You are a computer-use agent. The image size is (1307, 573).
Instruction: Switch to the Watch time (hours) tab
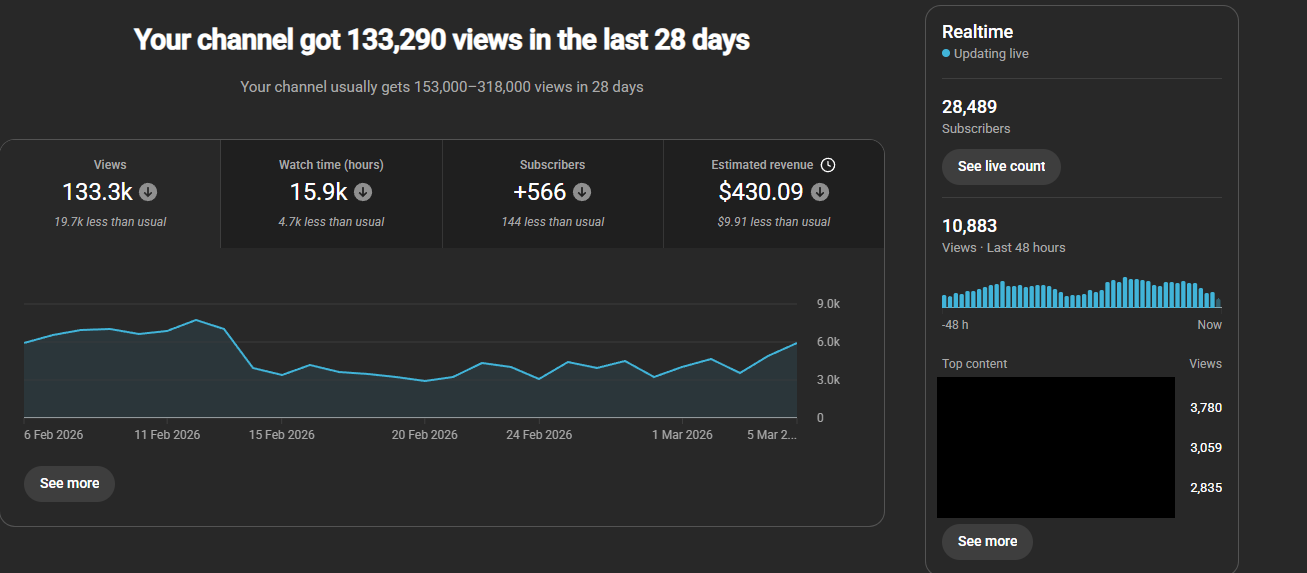tap(331, 193)
